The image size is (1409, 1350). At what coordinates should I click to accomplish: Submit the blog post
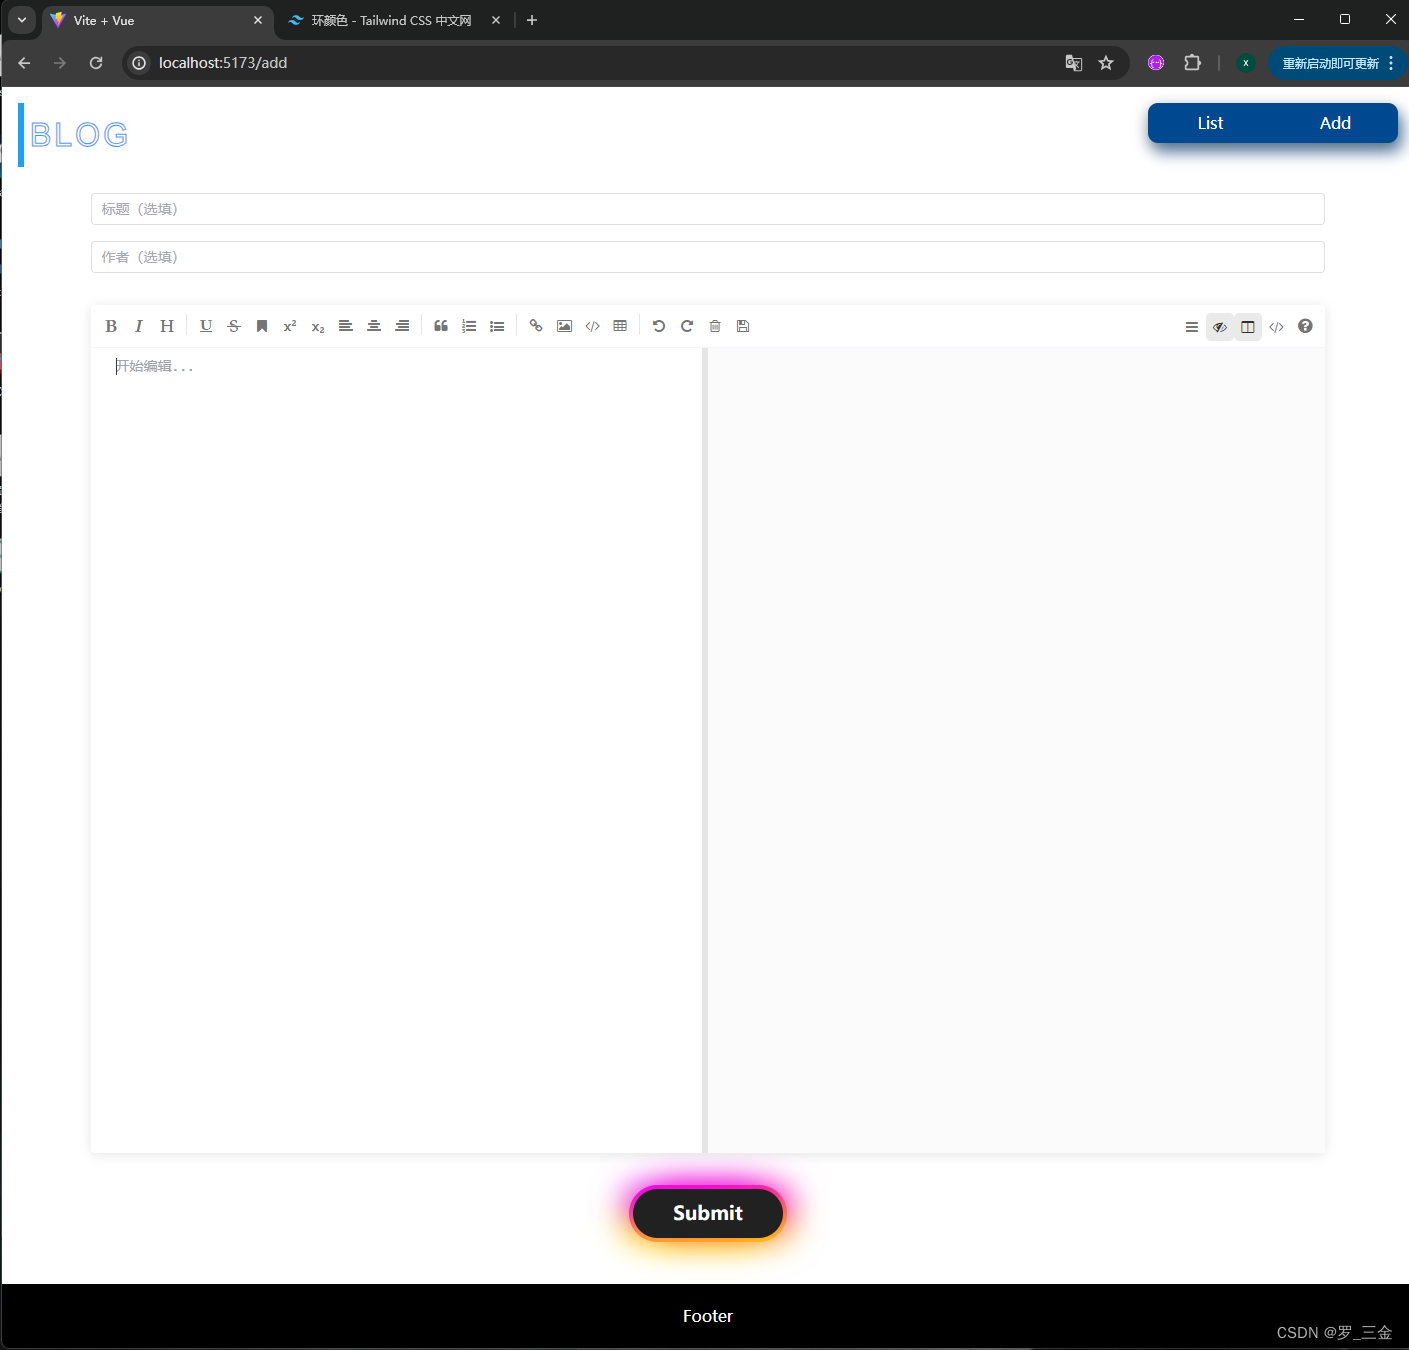(x=708, y=1213)
